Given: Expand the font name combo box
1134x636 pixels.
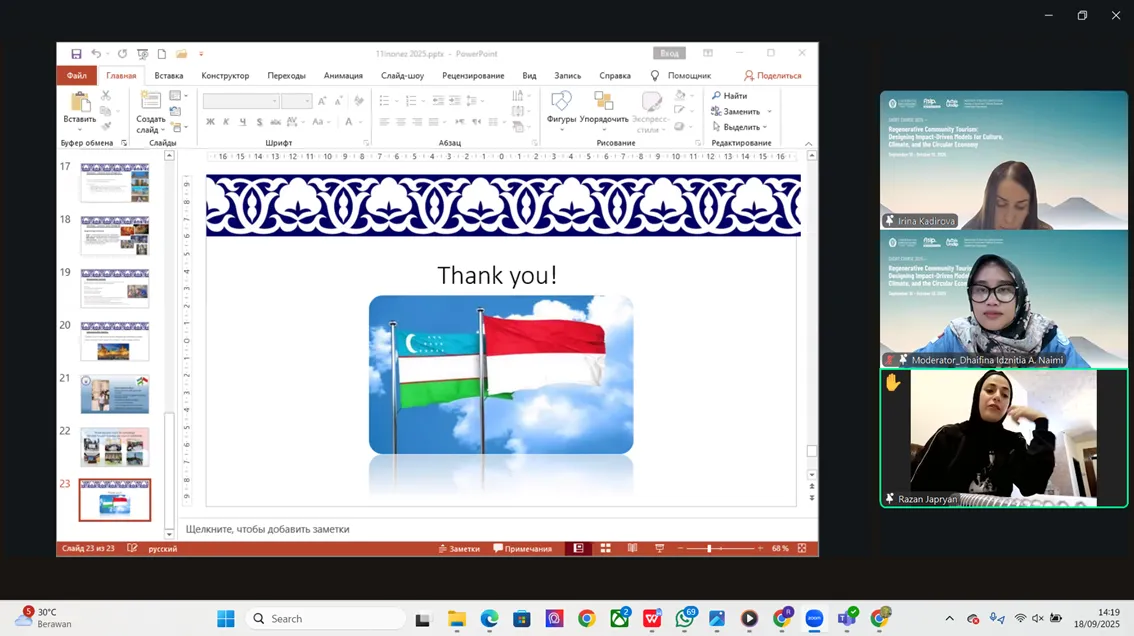Looking at the screenshot, I should pos(275,101).
